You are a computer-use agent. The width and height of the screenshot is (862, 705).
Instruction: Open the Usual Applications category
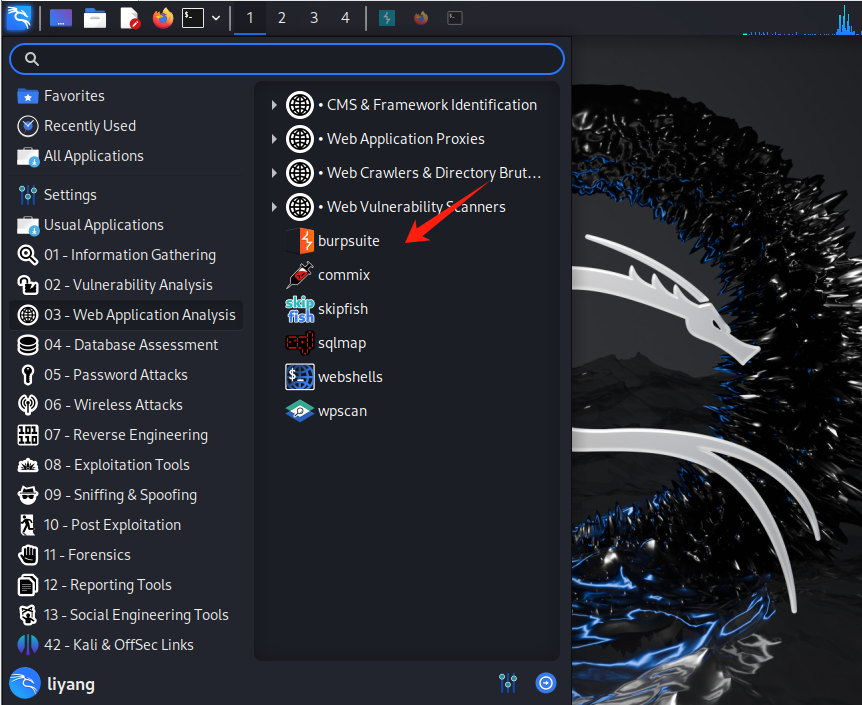click(x=126, y=225)
